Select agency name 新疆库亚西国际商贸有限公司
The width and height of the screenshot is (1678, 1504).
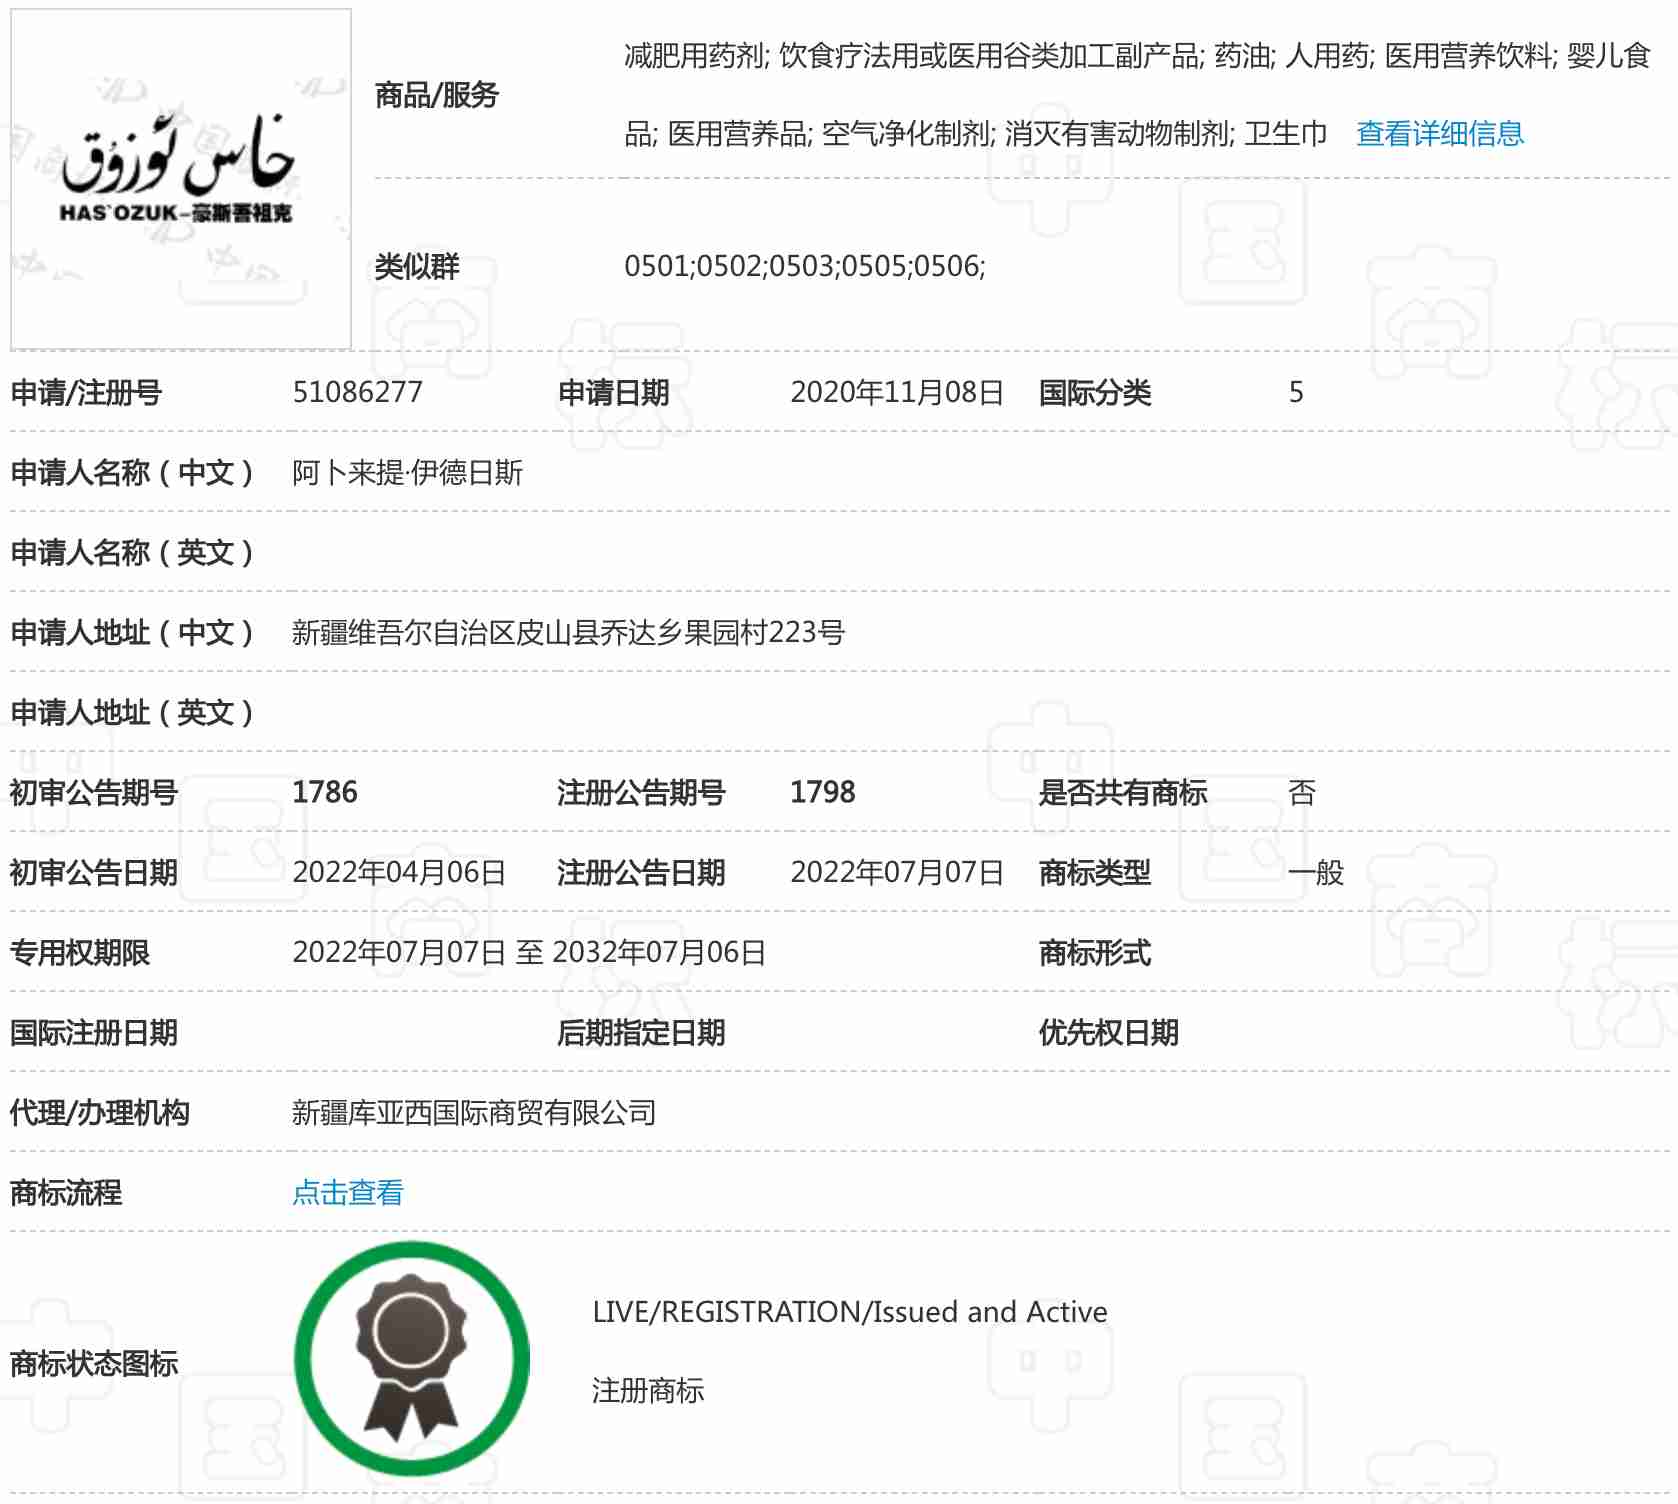point(473,1112)
